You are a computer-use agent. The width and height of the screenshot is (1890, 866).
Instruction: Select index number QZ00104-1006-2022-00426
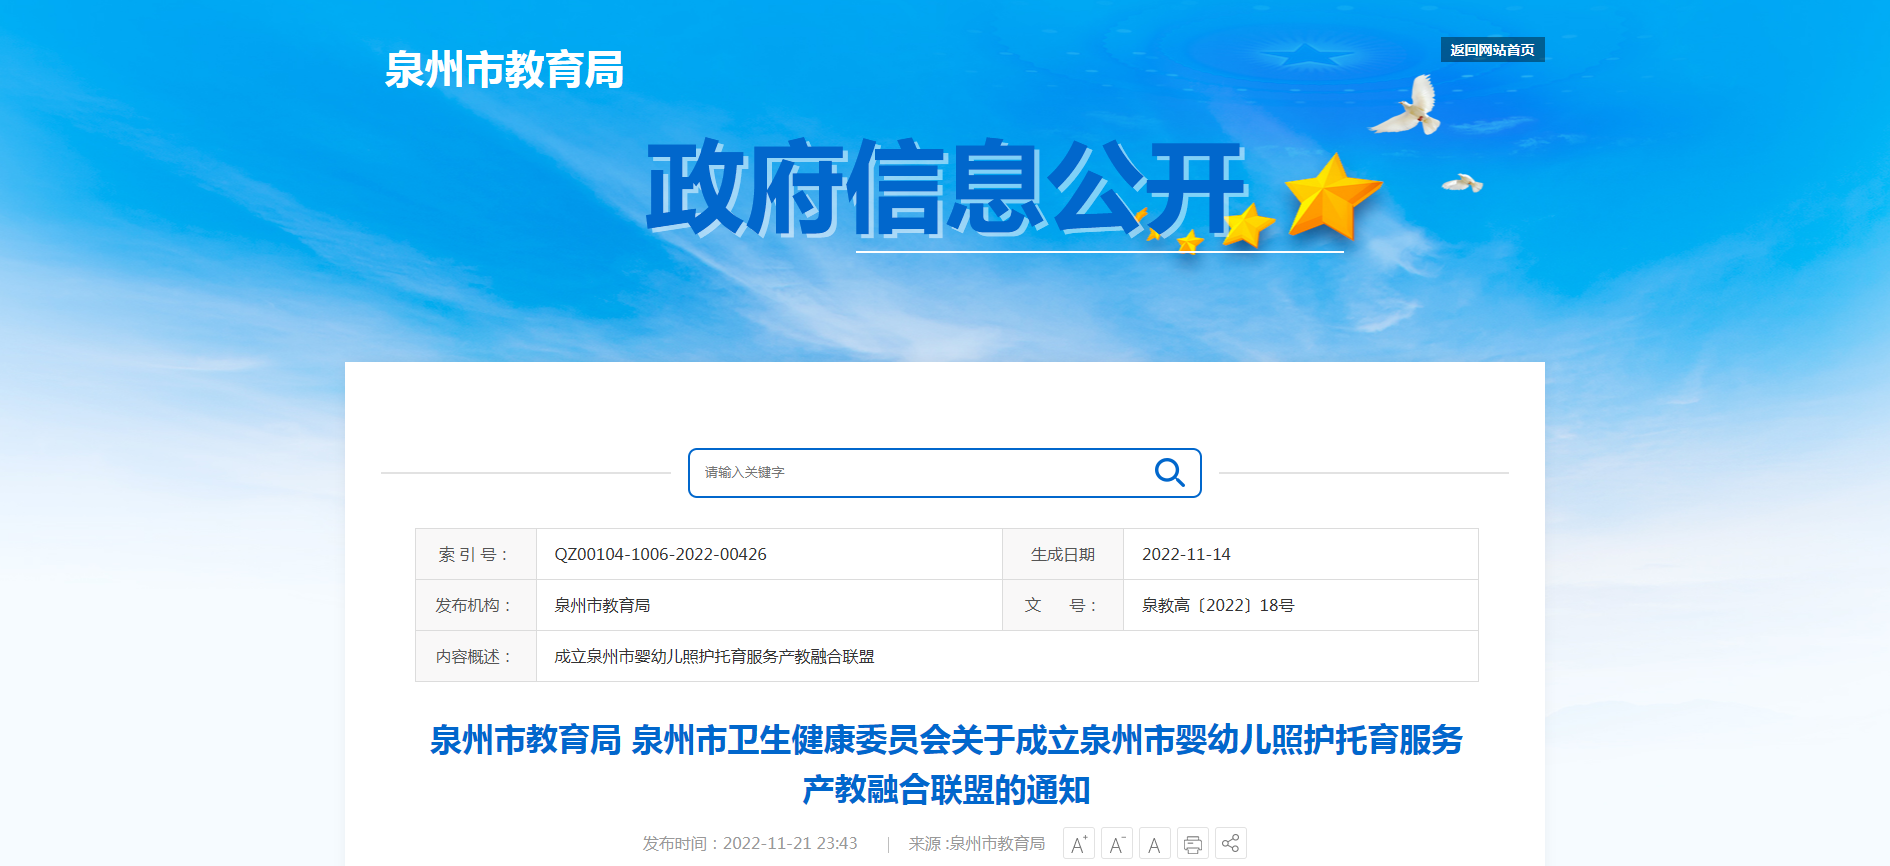tap(660, 554)
